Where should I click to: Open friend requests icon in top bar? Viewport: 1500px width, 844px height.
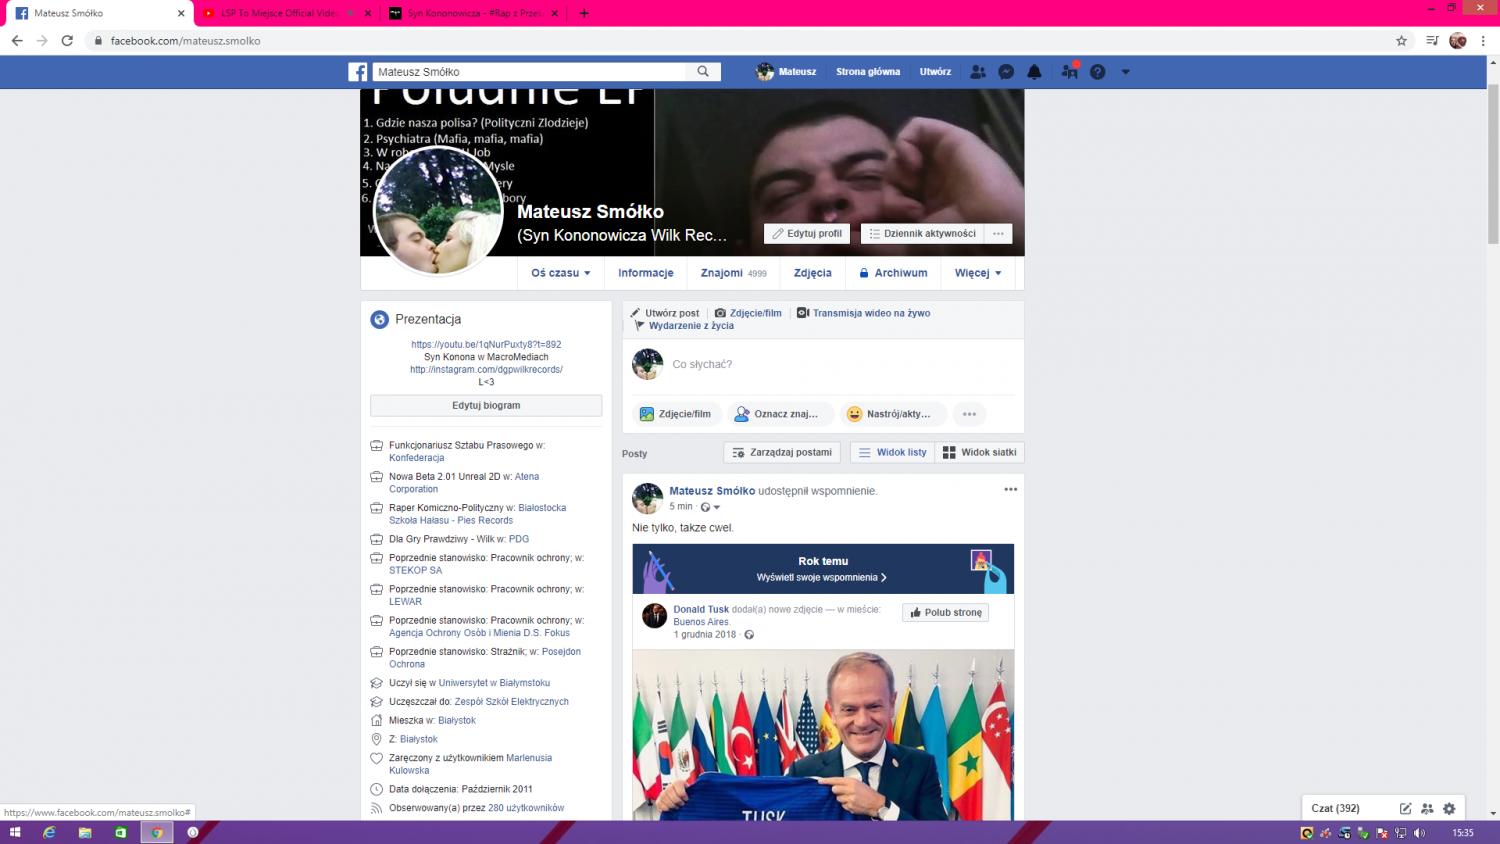[978, 72]
